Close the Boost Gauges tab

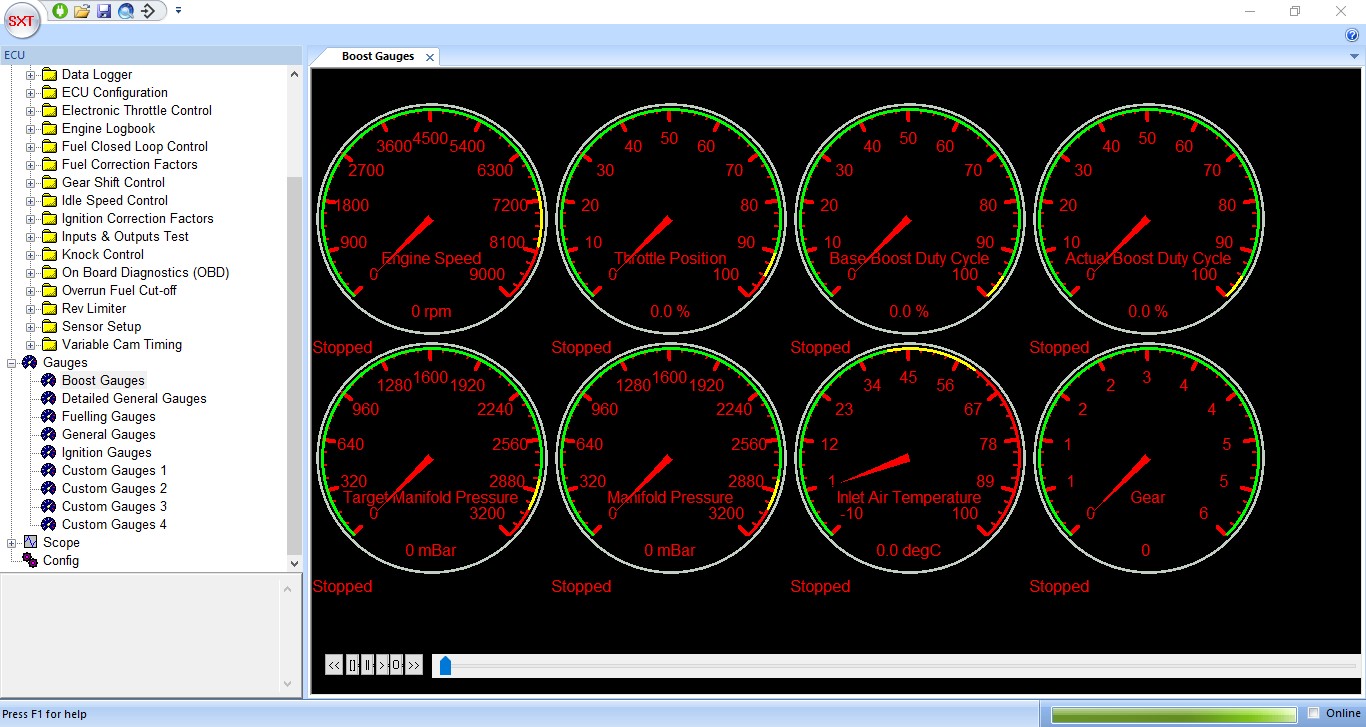pos(430,58)
